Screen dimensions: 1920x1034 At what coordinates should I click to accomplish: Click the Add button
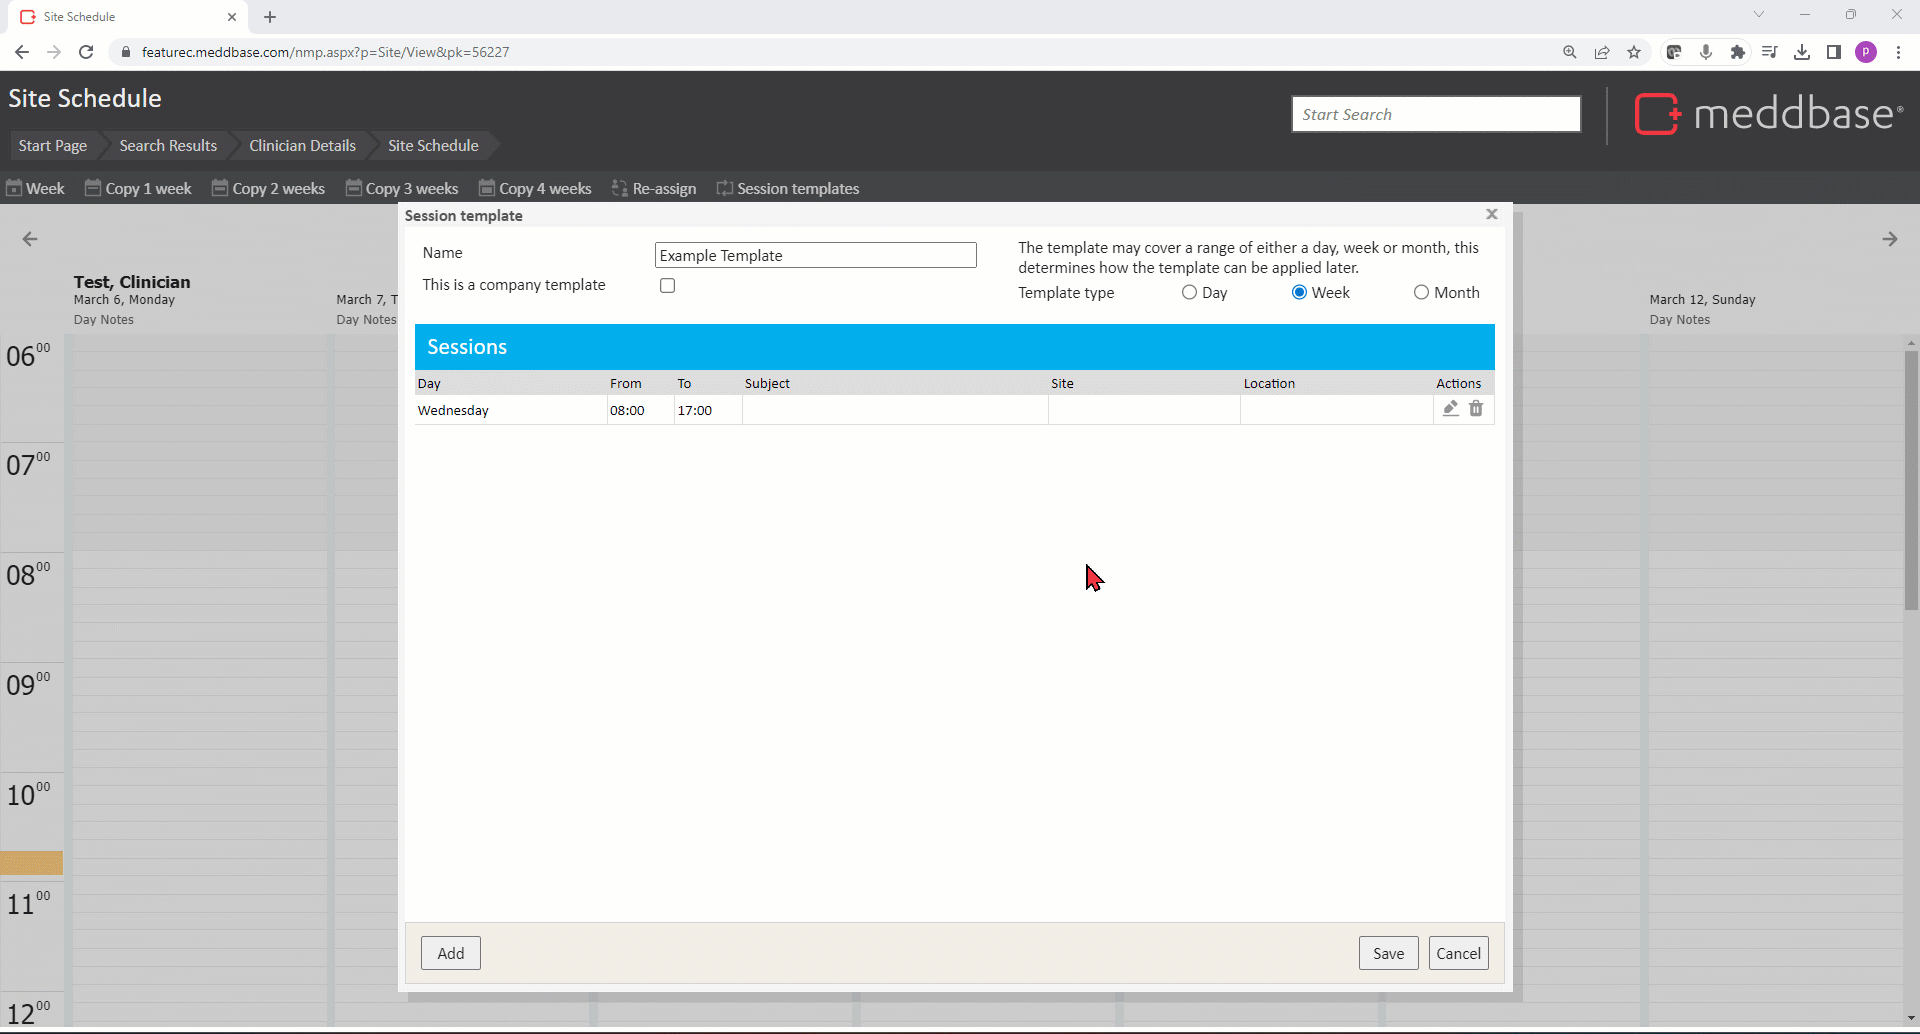tap(451, 953)
